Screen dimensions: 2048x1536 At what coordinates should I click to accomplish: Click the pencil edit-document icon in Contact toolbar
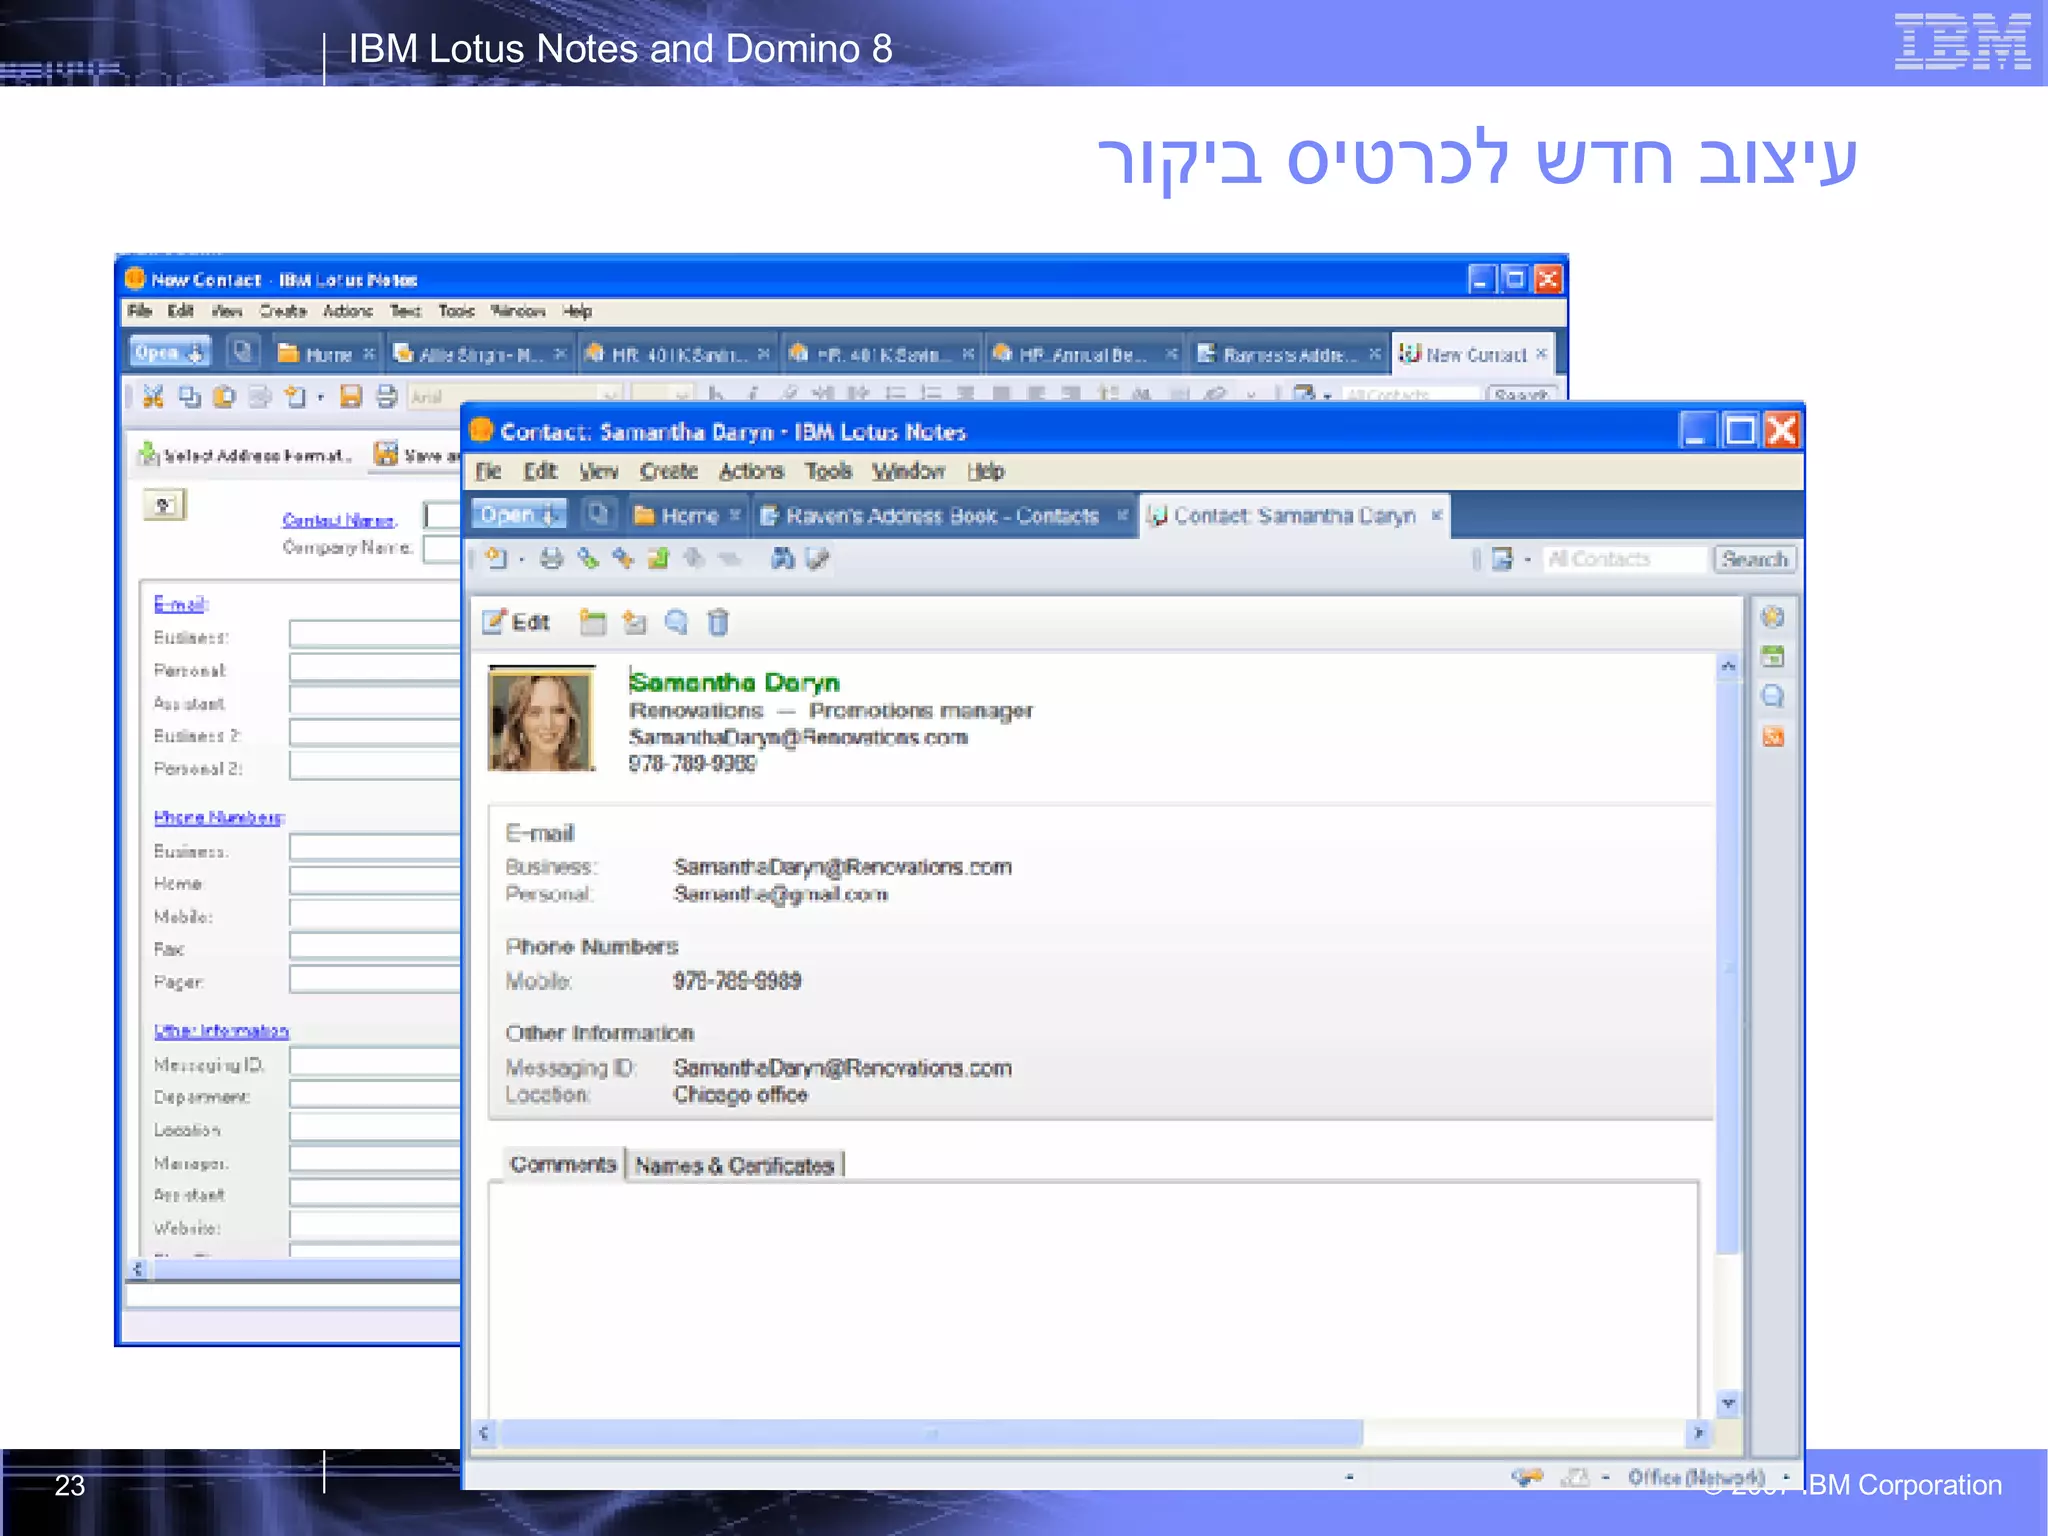(x=817, y=558)
